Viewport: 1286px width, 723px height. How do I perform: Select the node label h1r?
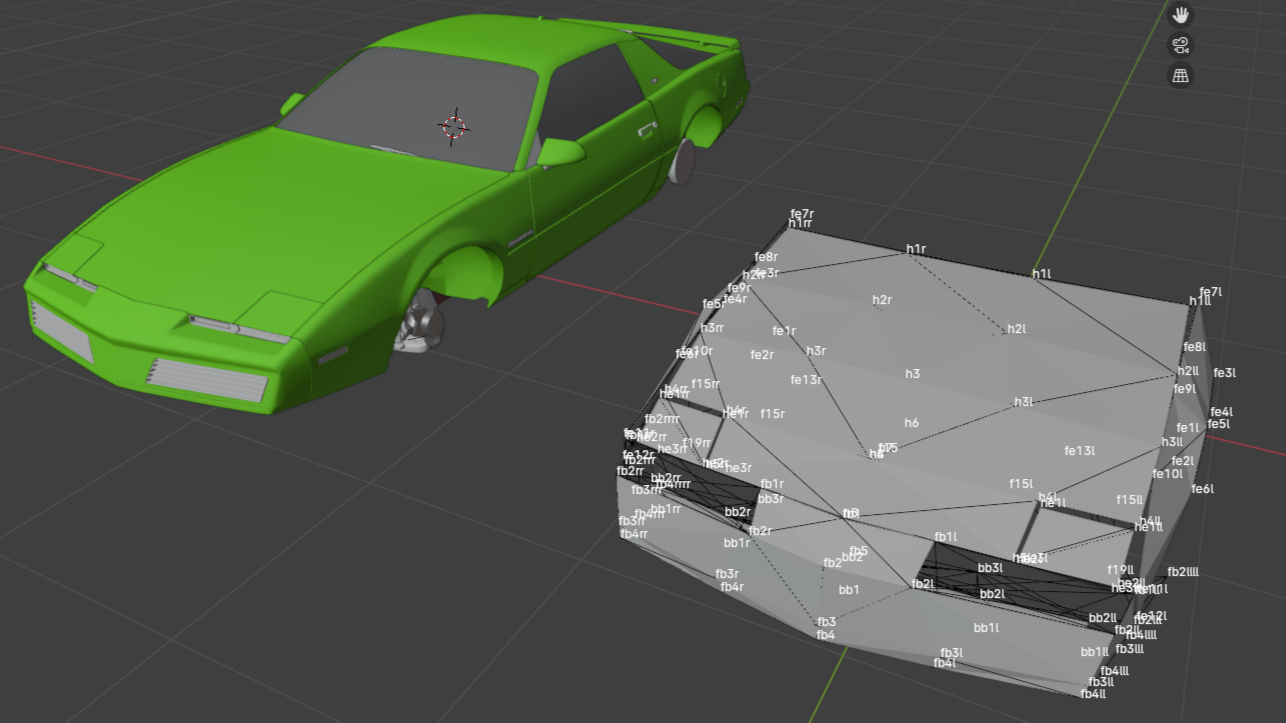click(916, 249)
